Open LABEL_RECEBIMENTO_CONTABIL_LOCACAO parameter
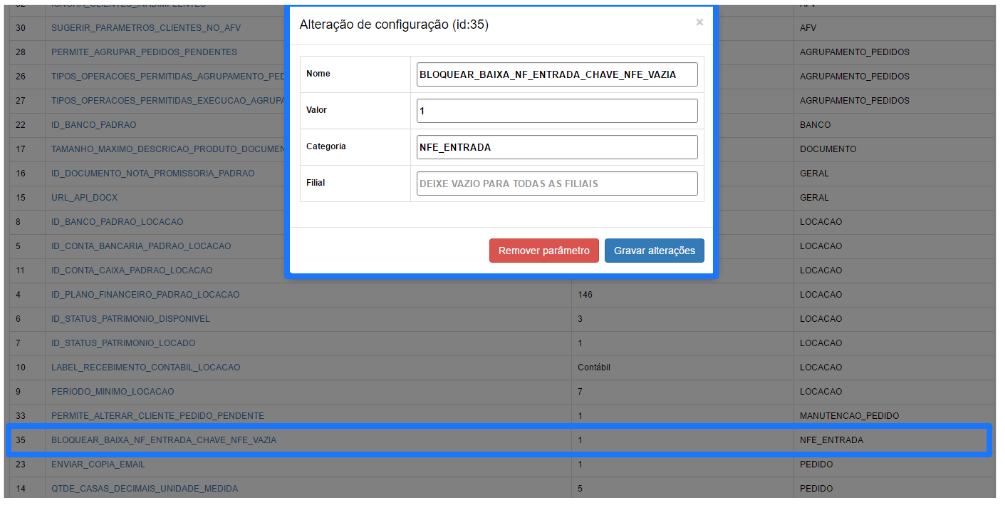Screen dimensions: 1005x505 [145, 368]
